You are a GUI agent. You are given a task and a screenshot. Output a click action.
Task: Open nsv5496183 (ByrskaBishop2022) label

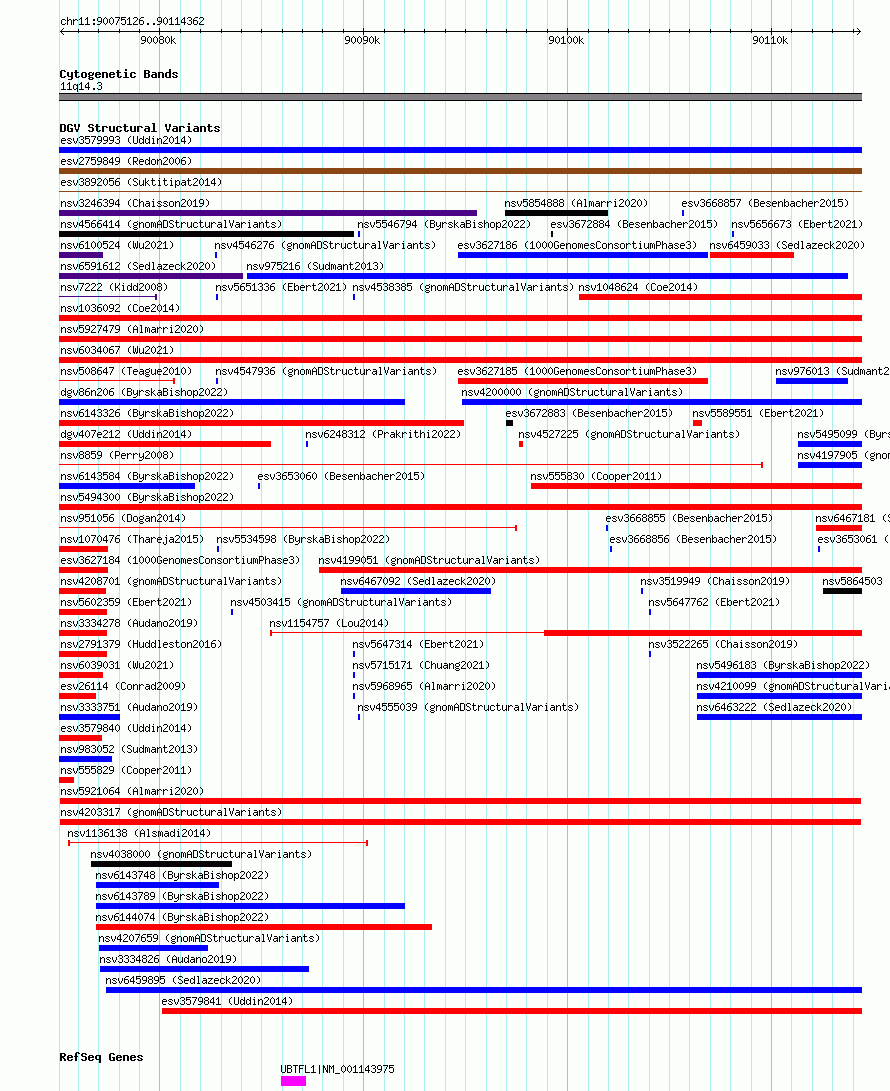[784, 664]
